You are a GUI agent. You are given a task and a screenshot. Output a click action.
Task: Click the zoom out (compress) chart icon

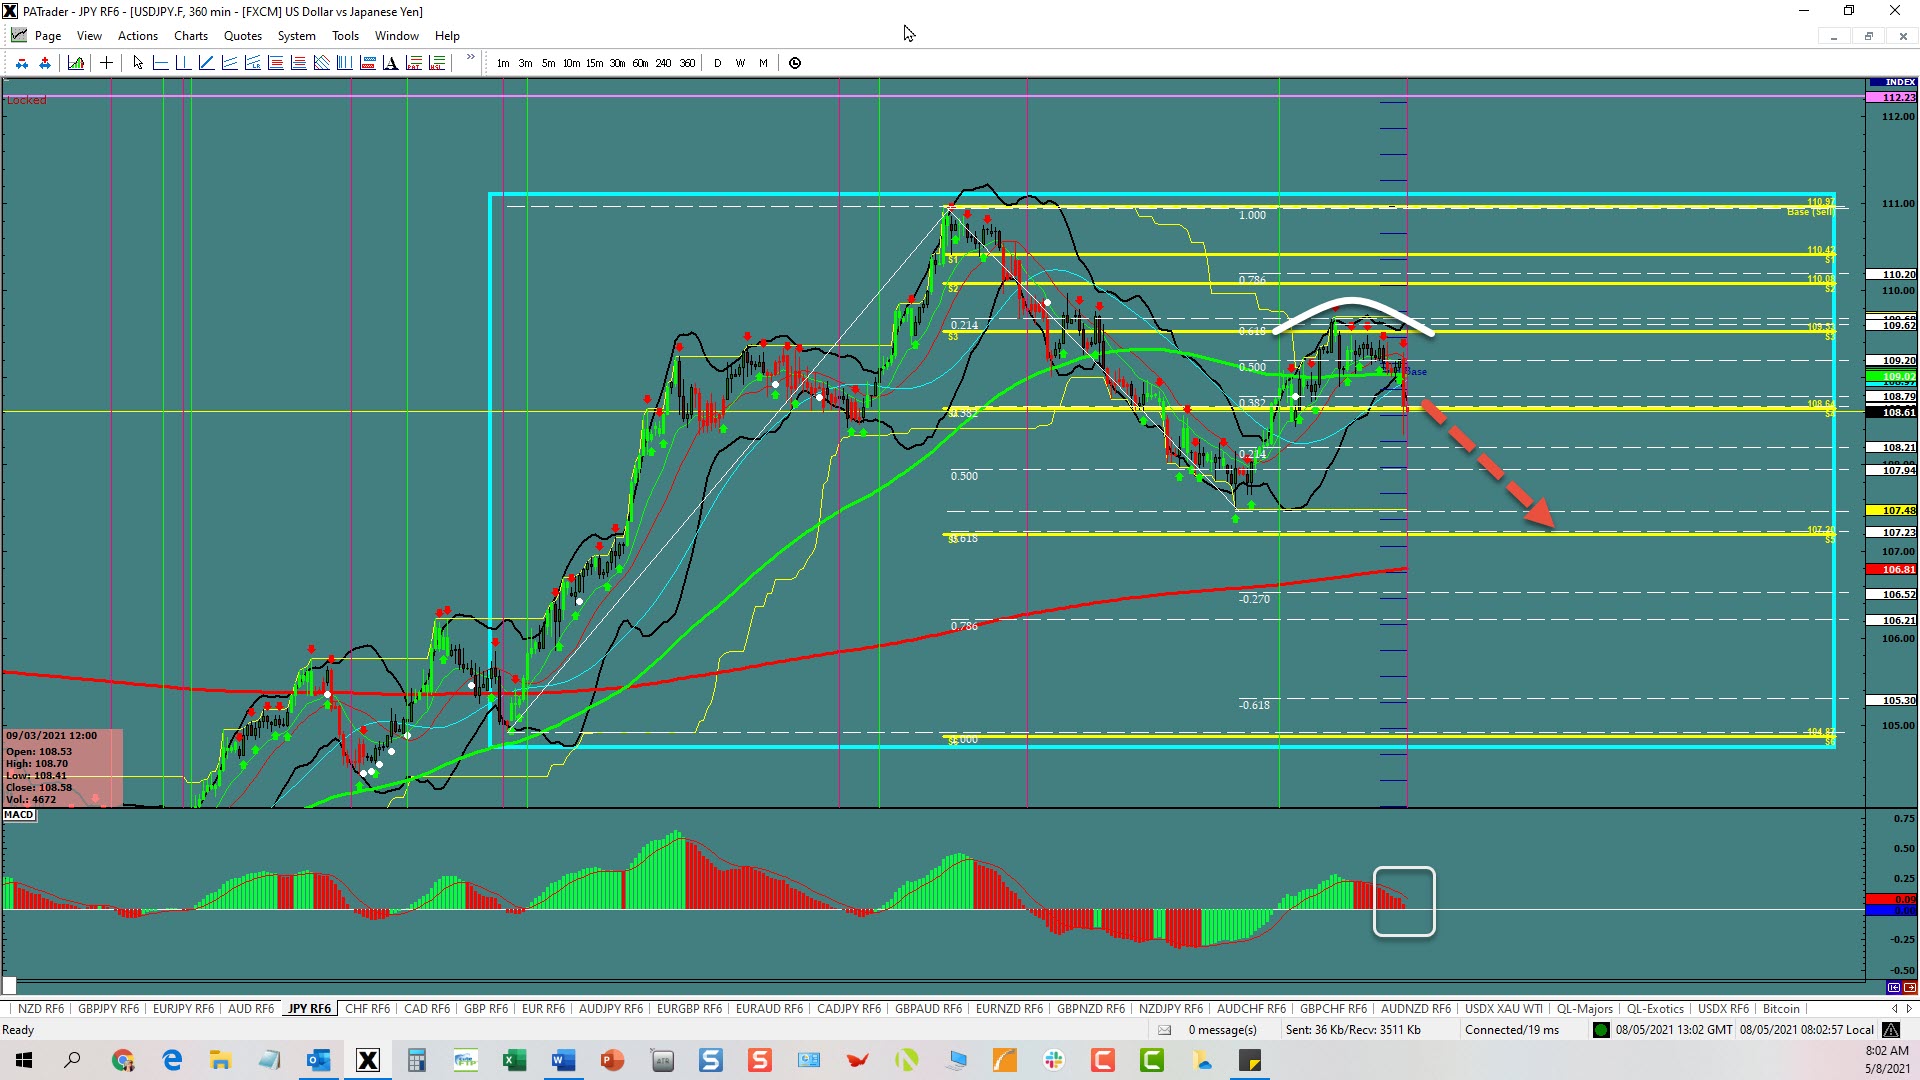tap(22, 63)
